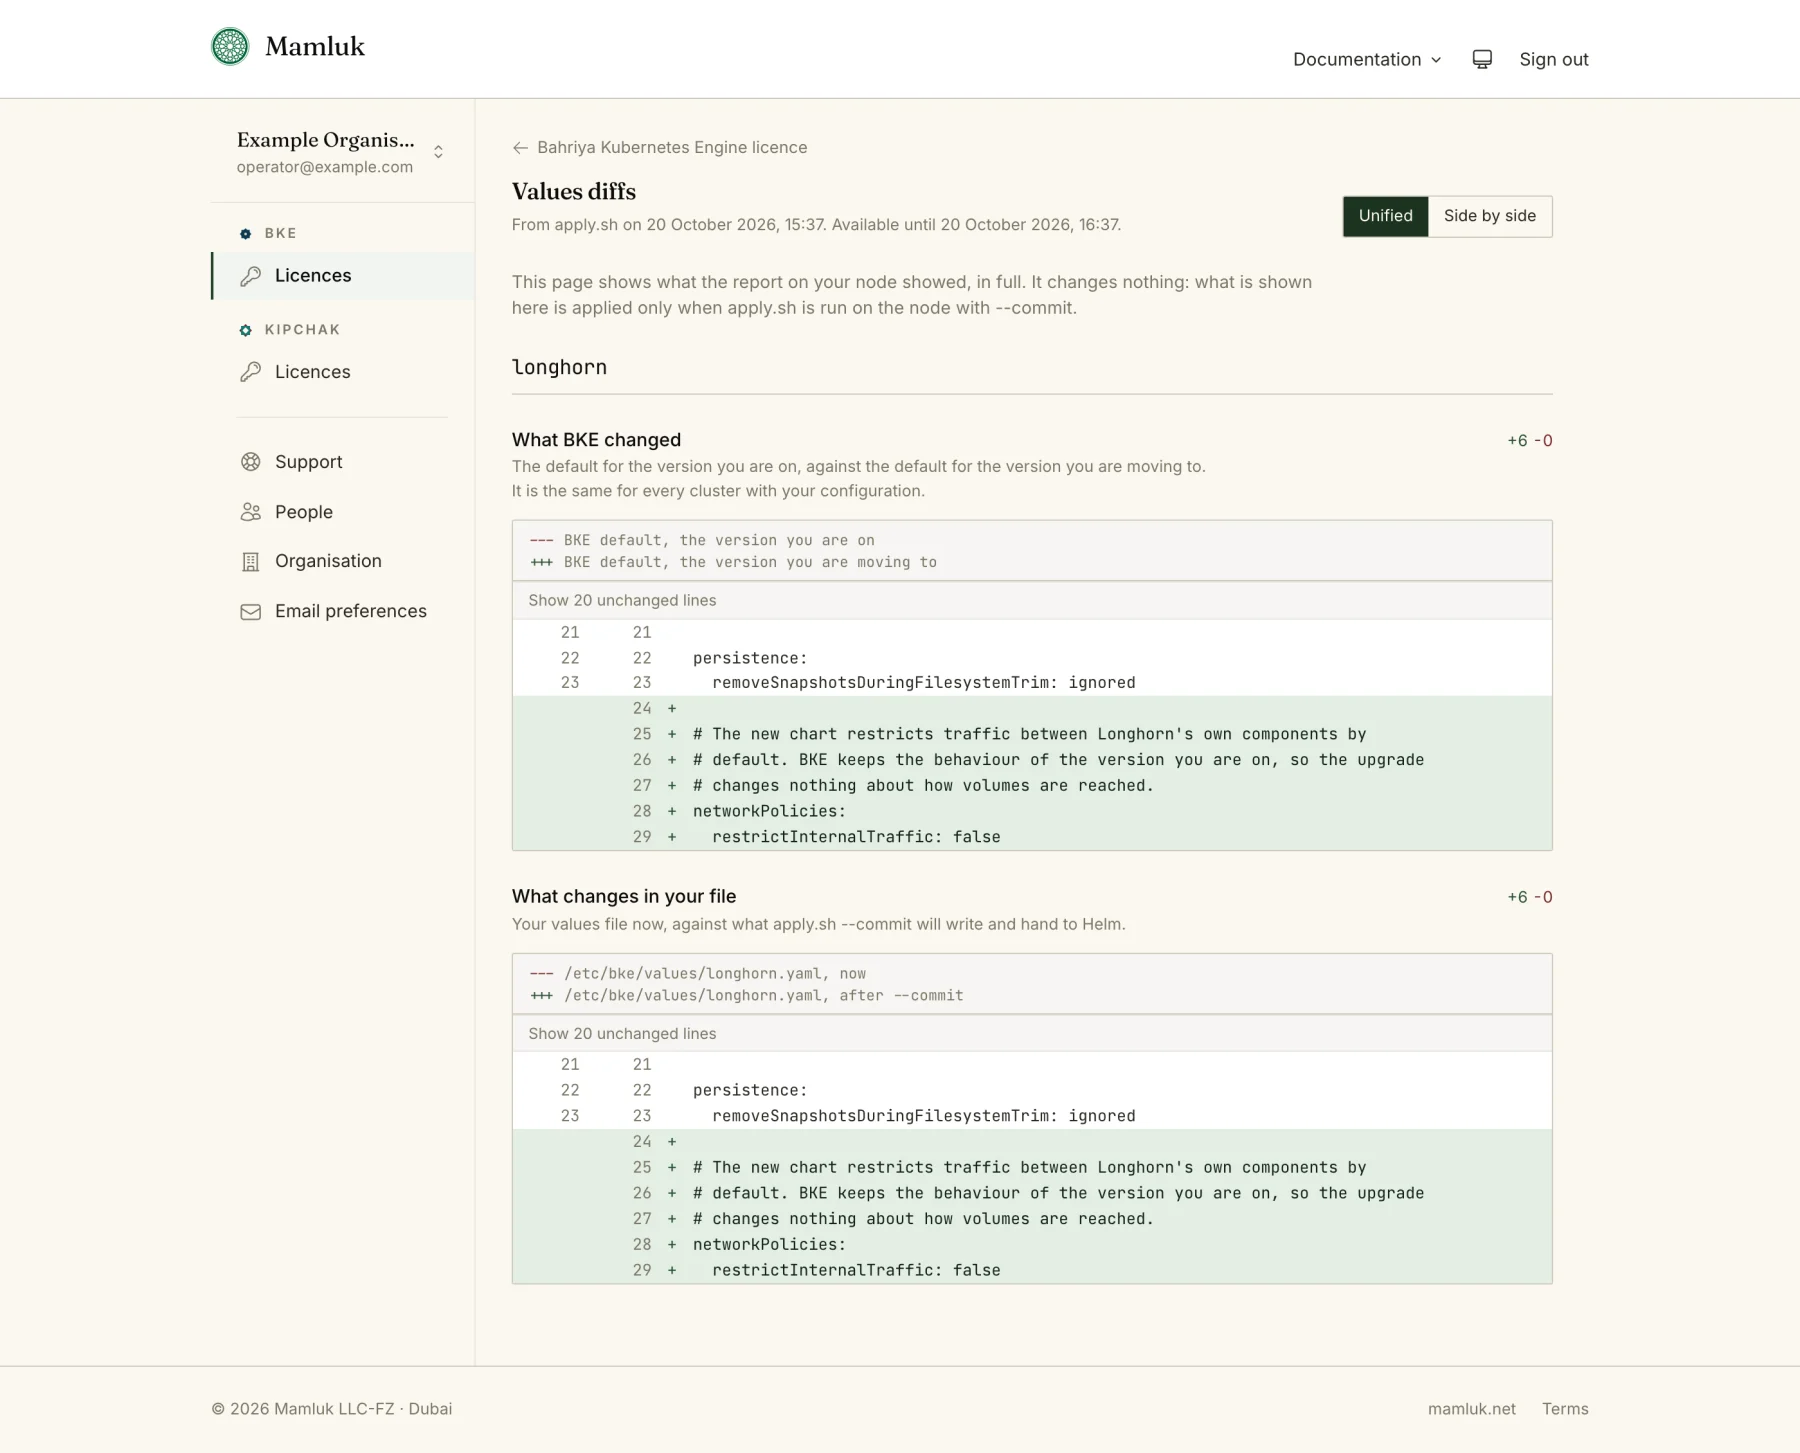This screenshot has width=1800, height=1453.
Task: Click the key icon beside Kipchak Licences
Action: click(251, 372)
